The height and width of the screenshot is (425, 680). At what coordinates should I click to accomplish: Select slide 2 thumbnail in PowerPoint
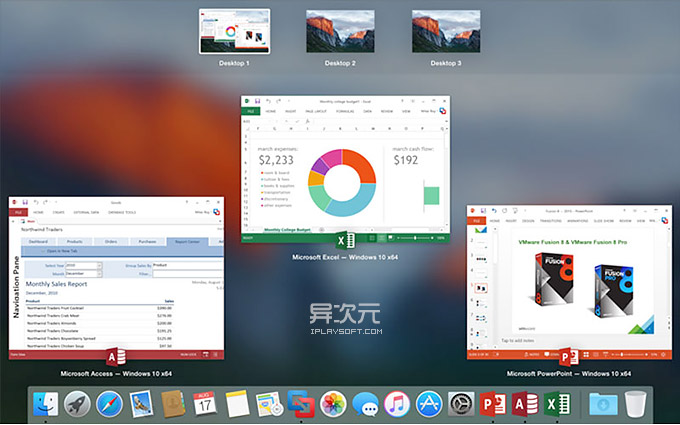pyautogui.click(x=481, y=244)
